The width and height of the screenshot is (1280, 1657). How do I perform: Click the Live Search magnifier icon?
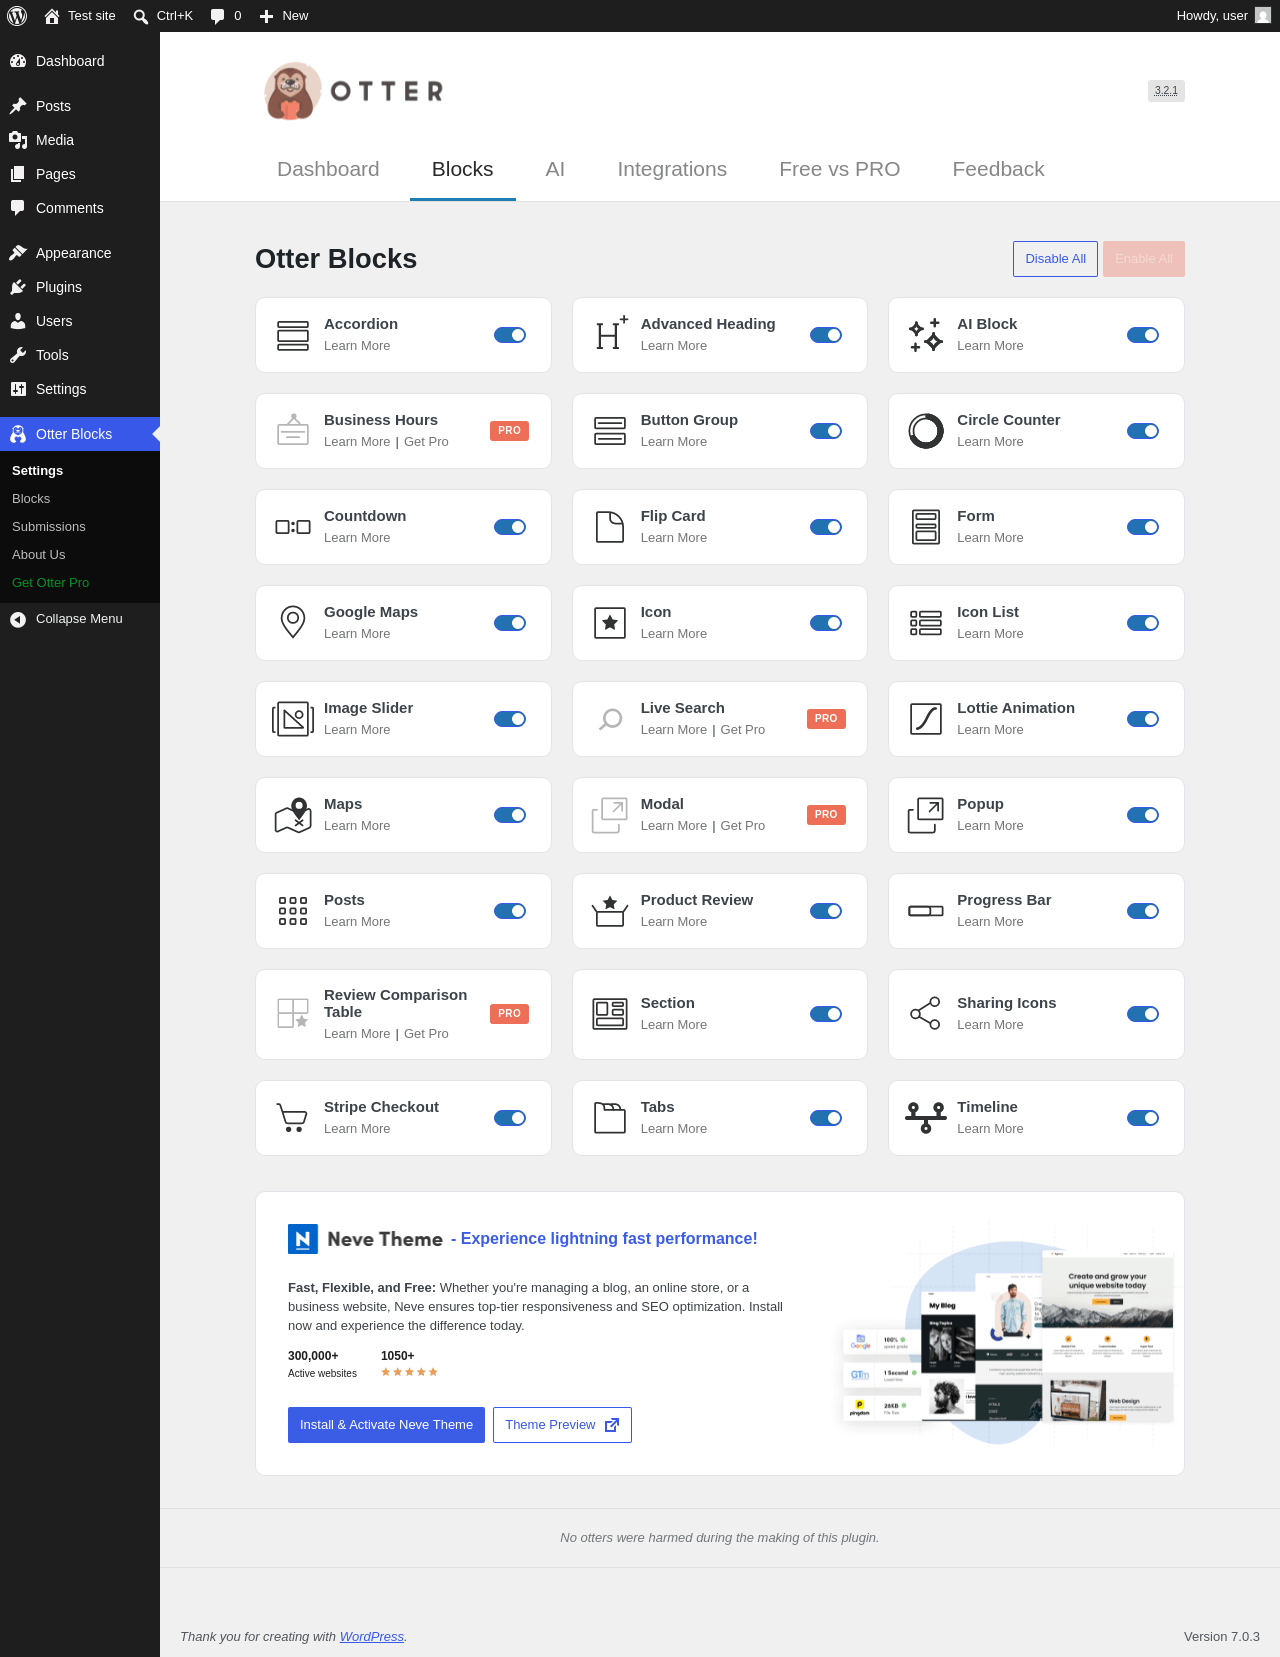point(610,719)
